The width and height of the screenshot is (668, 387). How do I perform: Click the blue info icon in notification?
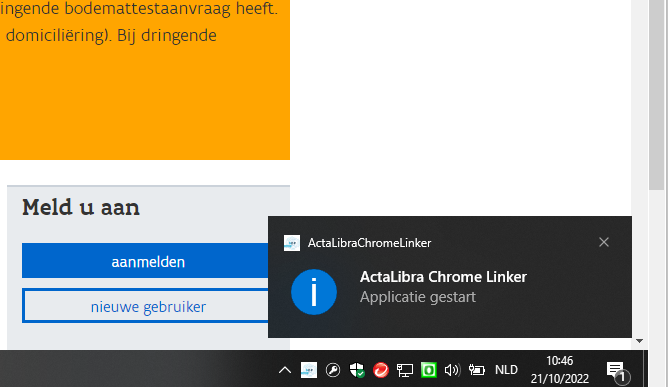(x=314, y=292)
